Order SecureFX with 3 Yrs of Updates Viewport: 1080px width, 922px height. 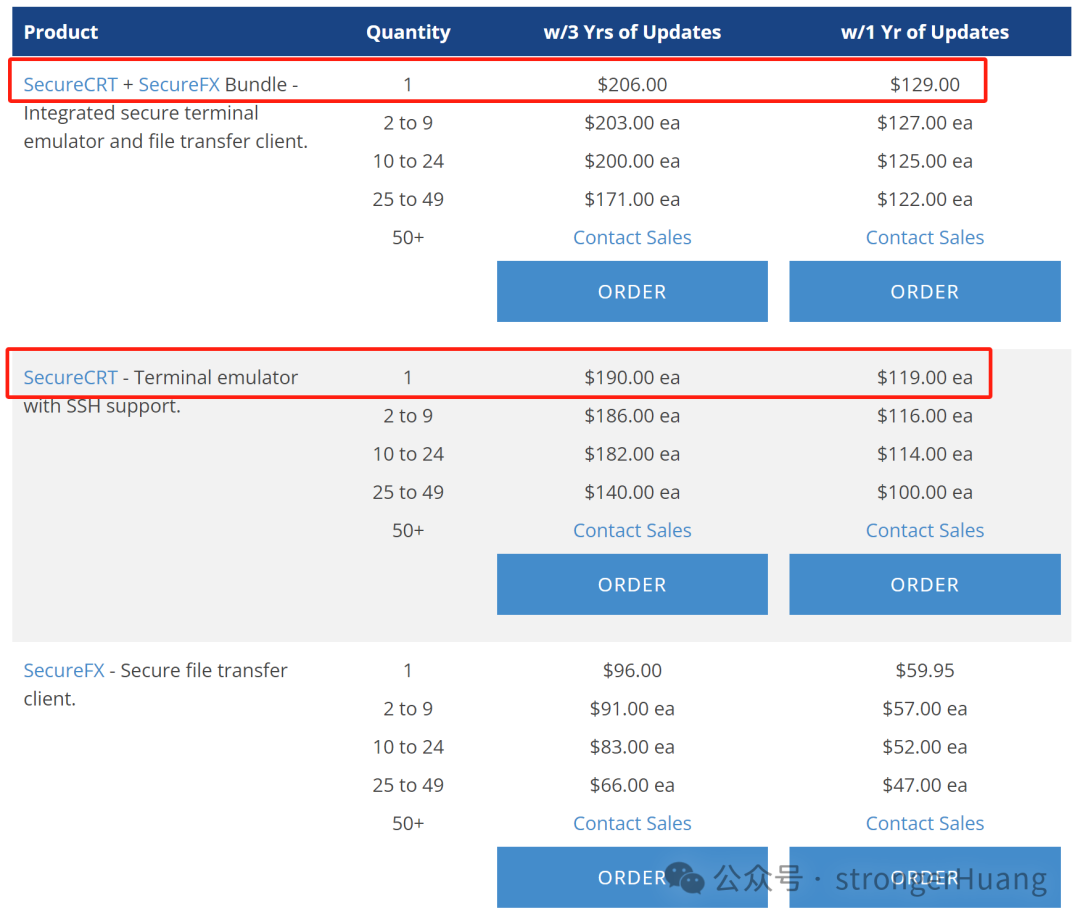click(632, 877)
